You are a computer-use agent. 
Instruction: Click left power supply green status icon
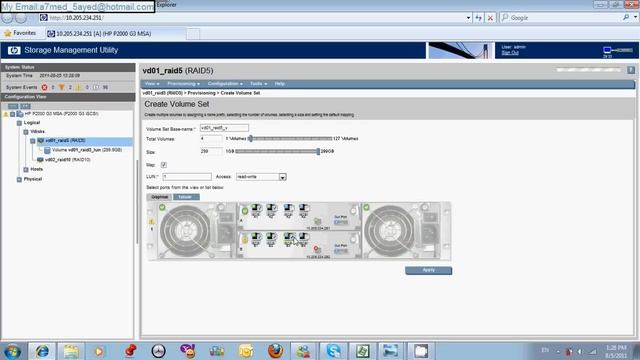coord(162,207)
